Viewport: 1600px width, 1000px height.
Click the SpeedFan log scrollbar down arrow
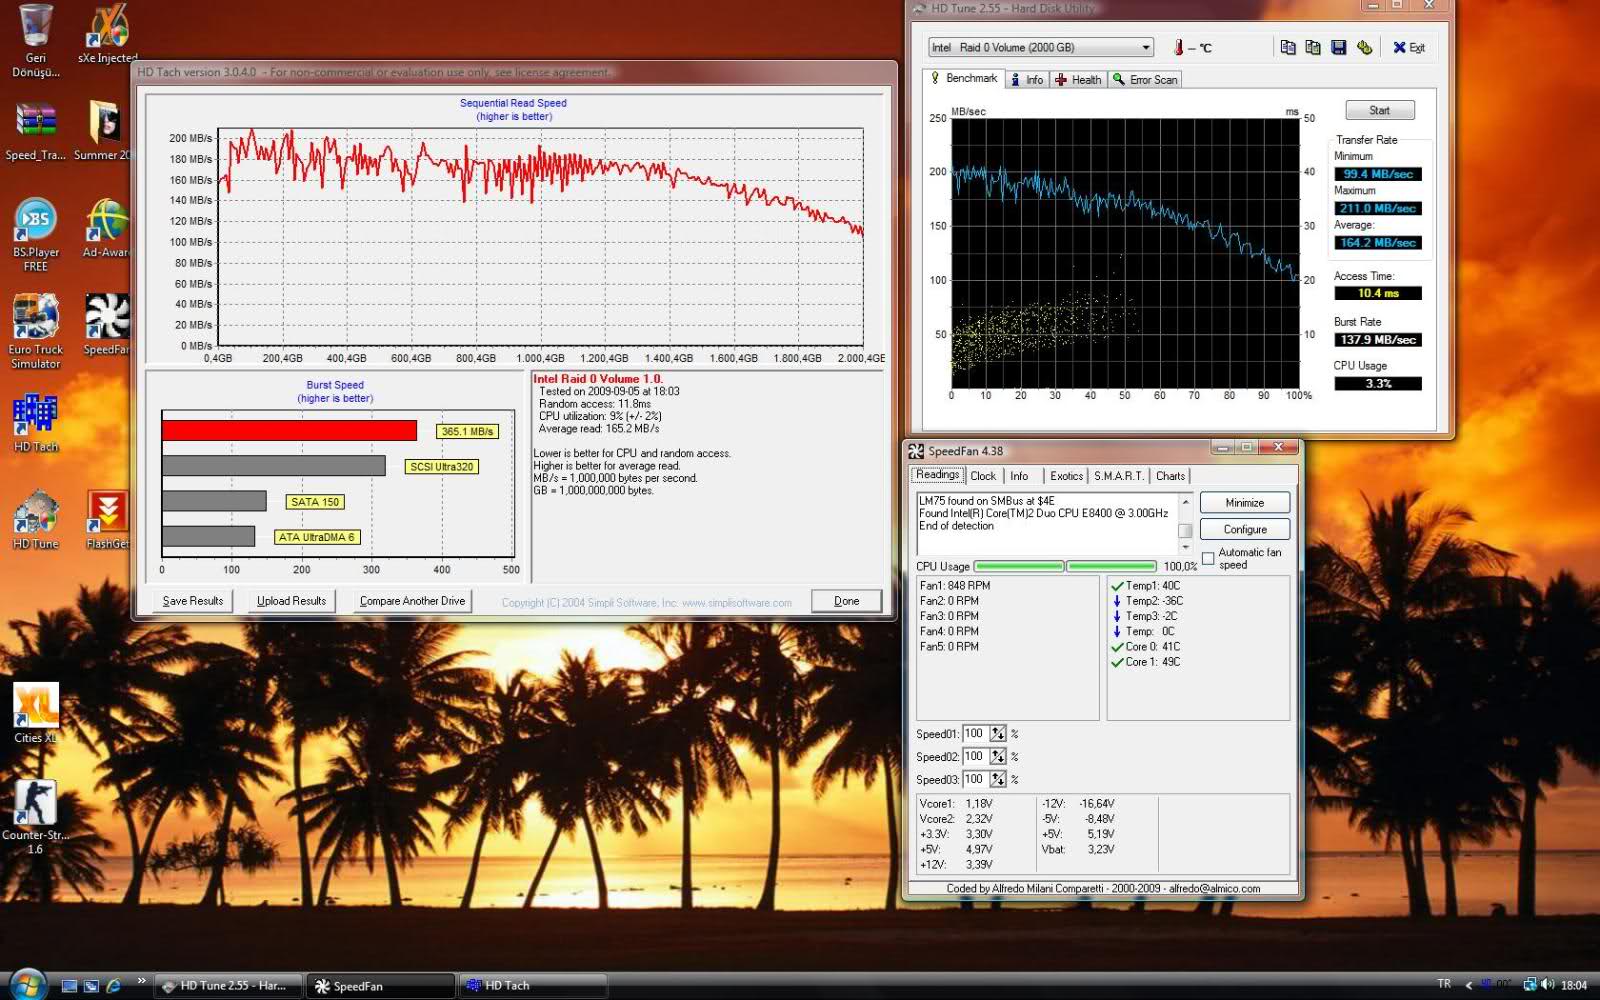(x=1186, y=547)
